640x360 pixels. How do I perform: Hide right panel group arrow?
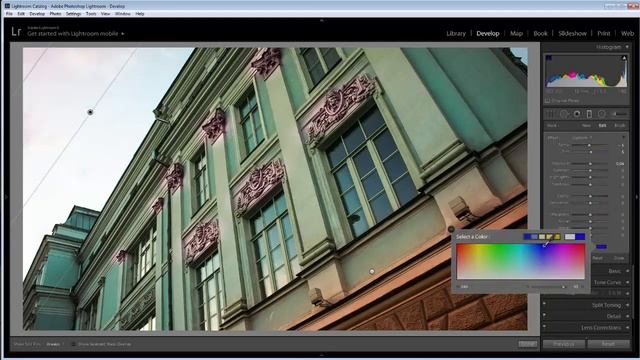[x=637, y=197]
